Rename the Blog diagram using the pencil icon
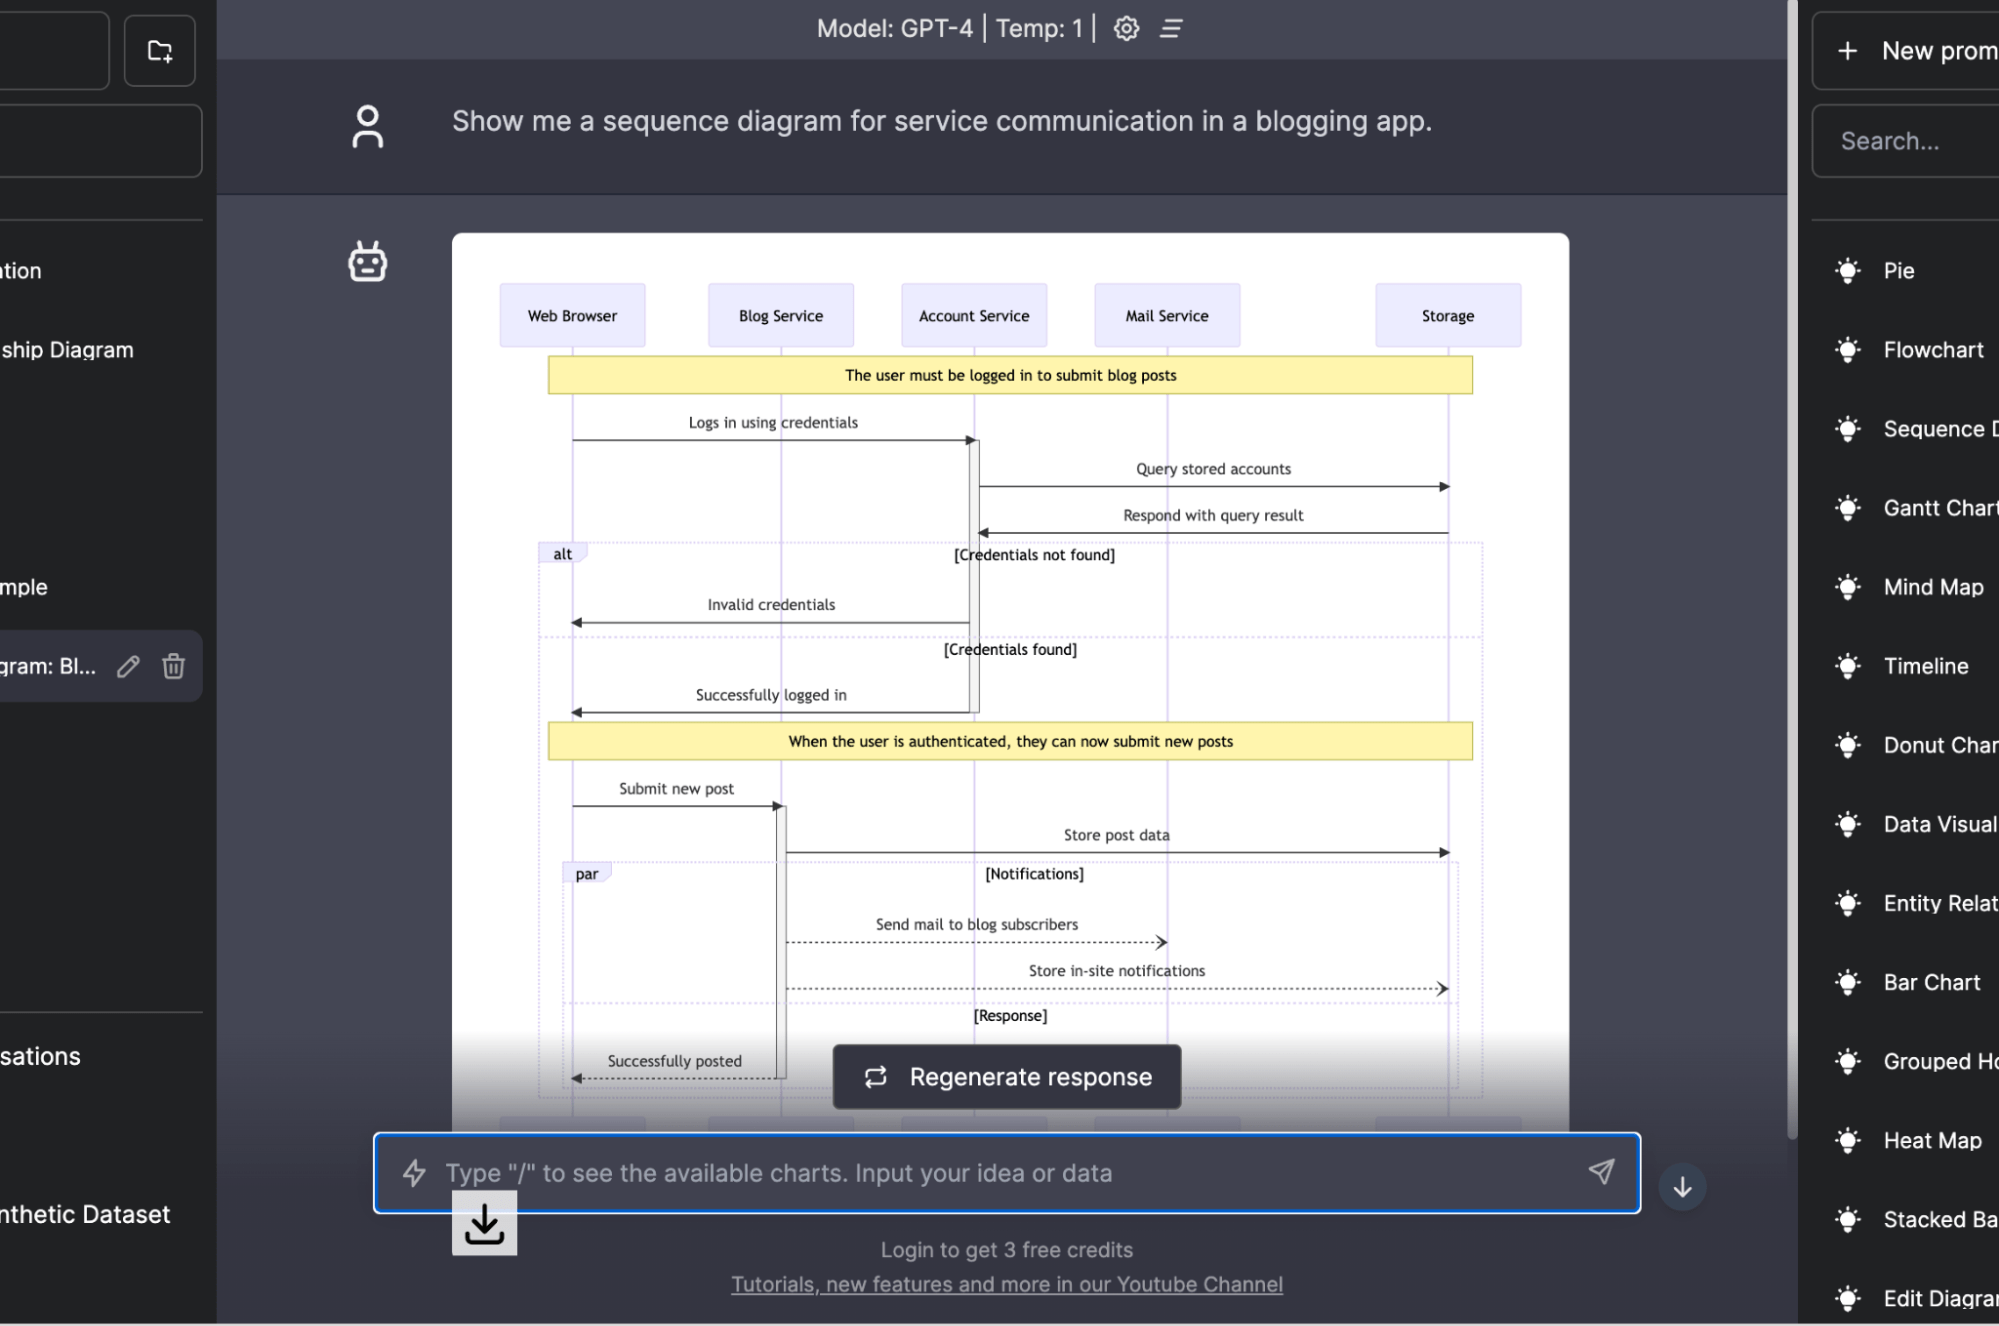This screenshot has height=1326, width=1999. coord(128,666)
